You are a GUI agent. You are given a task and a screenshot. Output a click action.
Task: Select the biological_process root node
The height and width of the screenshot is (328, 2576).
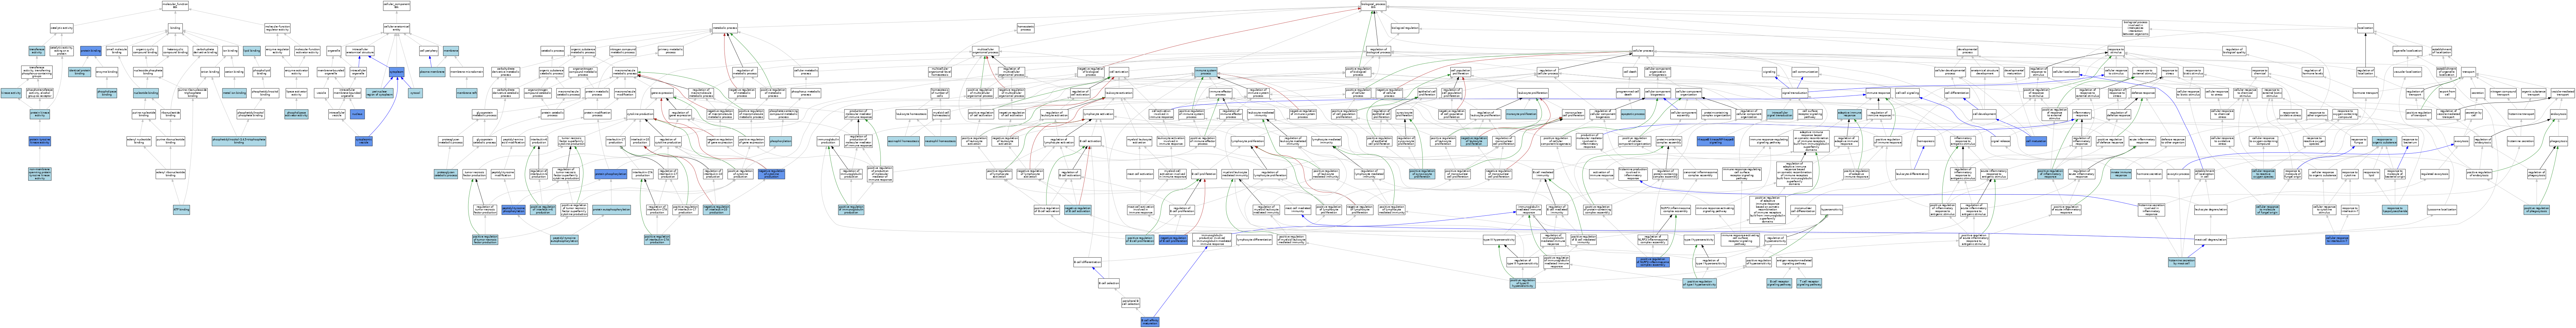1373,6
